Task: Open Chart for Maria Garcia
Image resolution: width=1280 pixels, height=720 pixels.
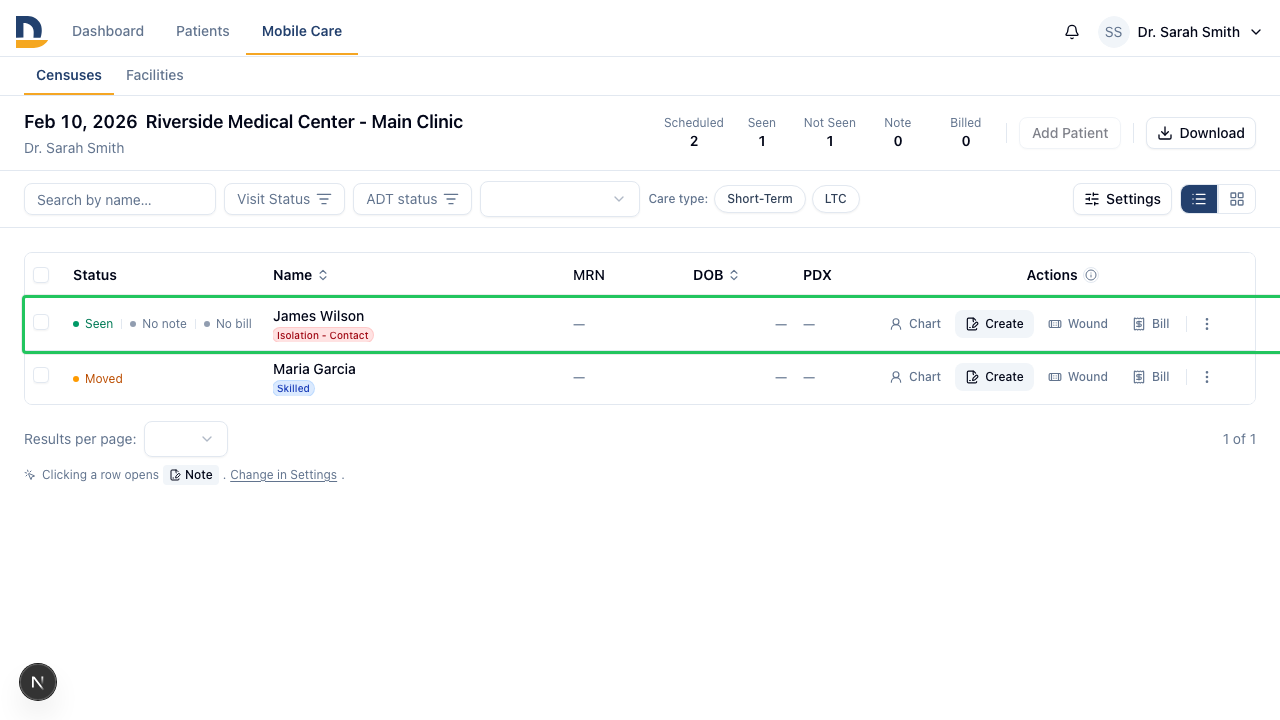Action: (x=915, y=377)
